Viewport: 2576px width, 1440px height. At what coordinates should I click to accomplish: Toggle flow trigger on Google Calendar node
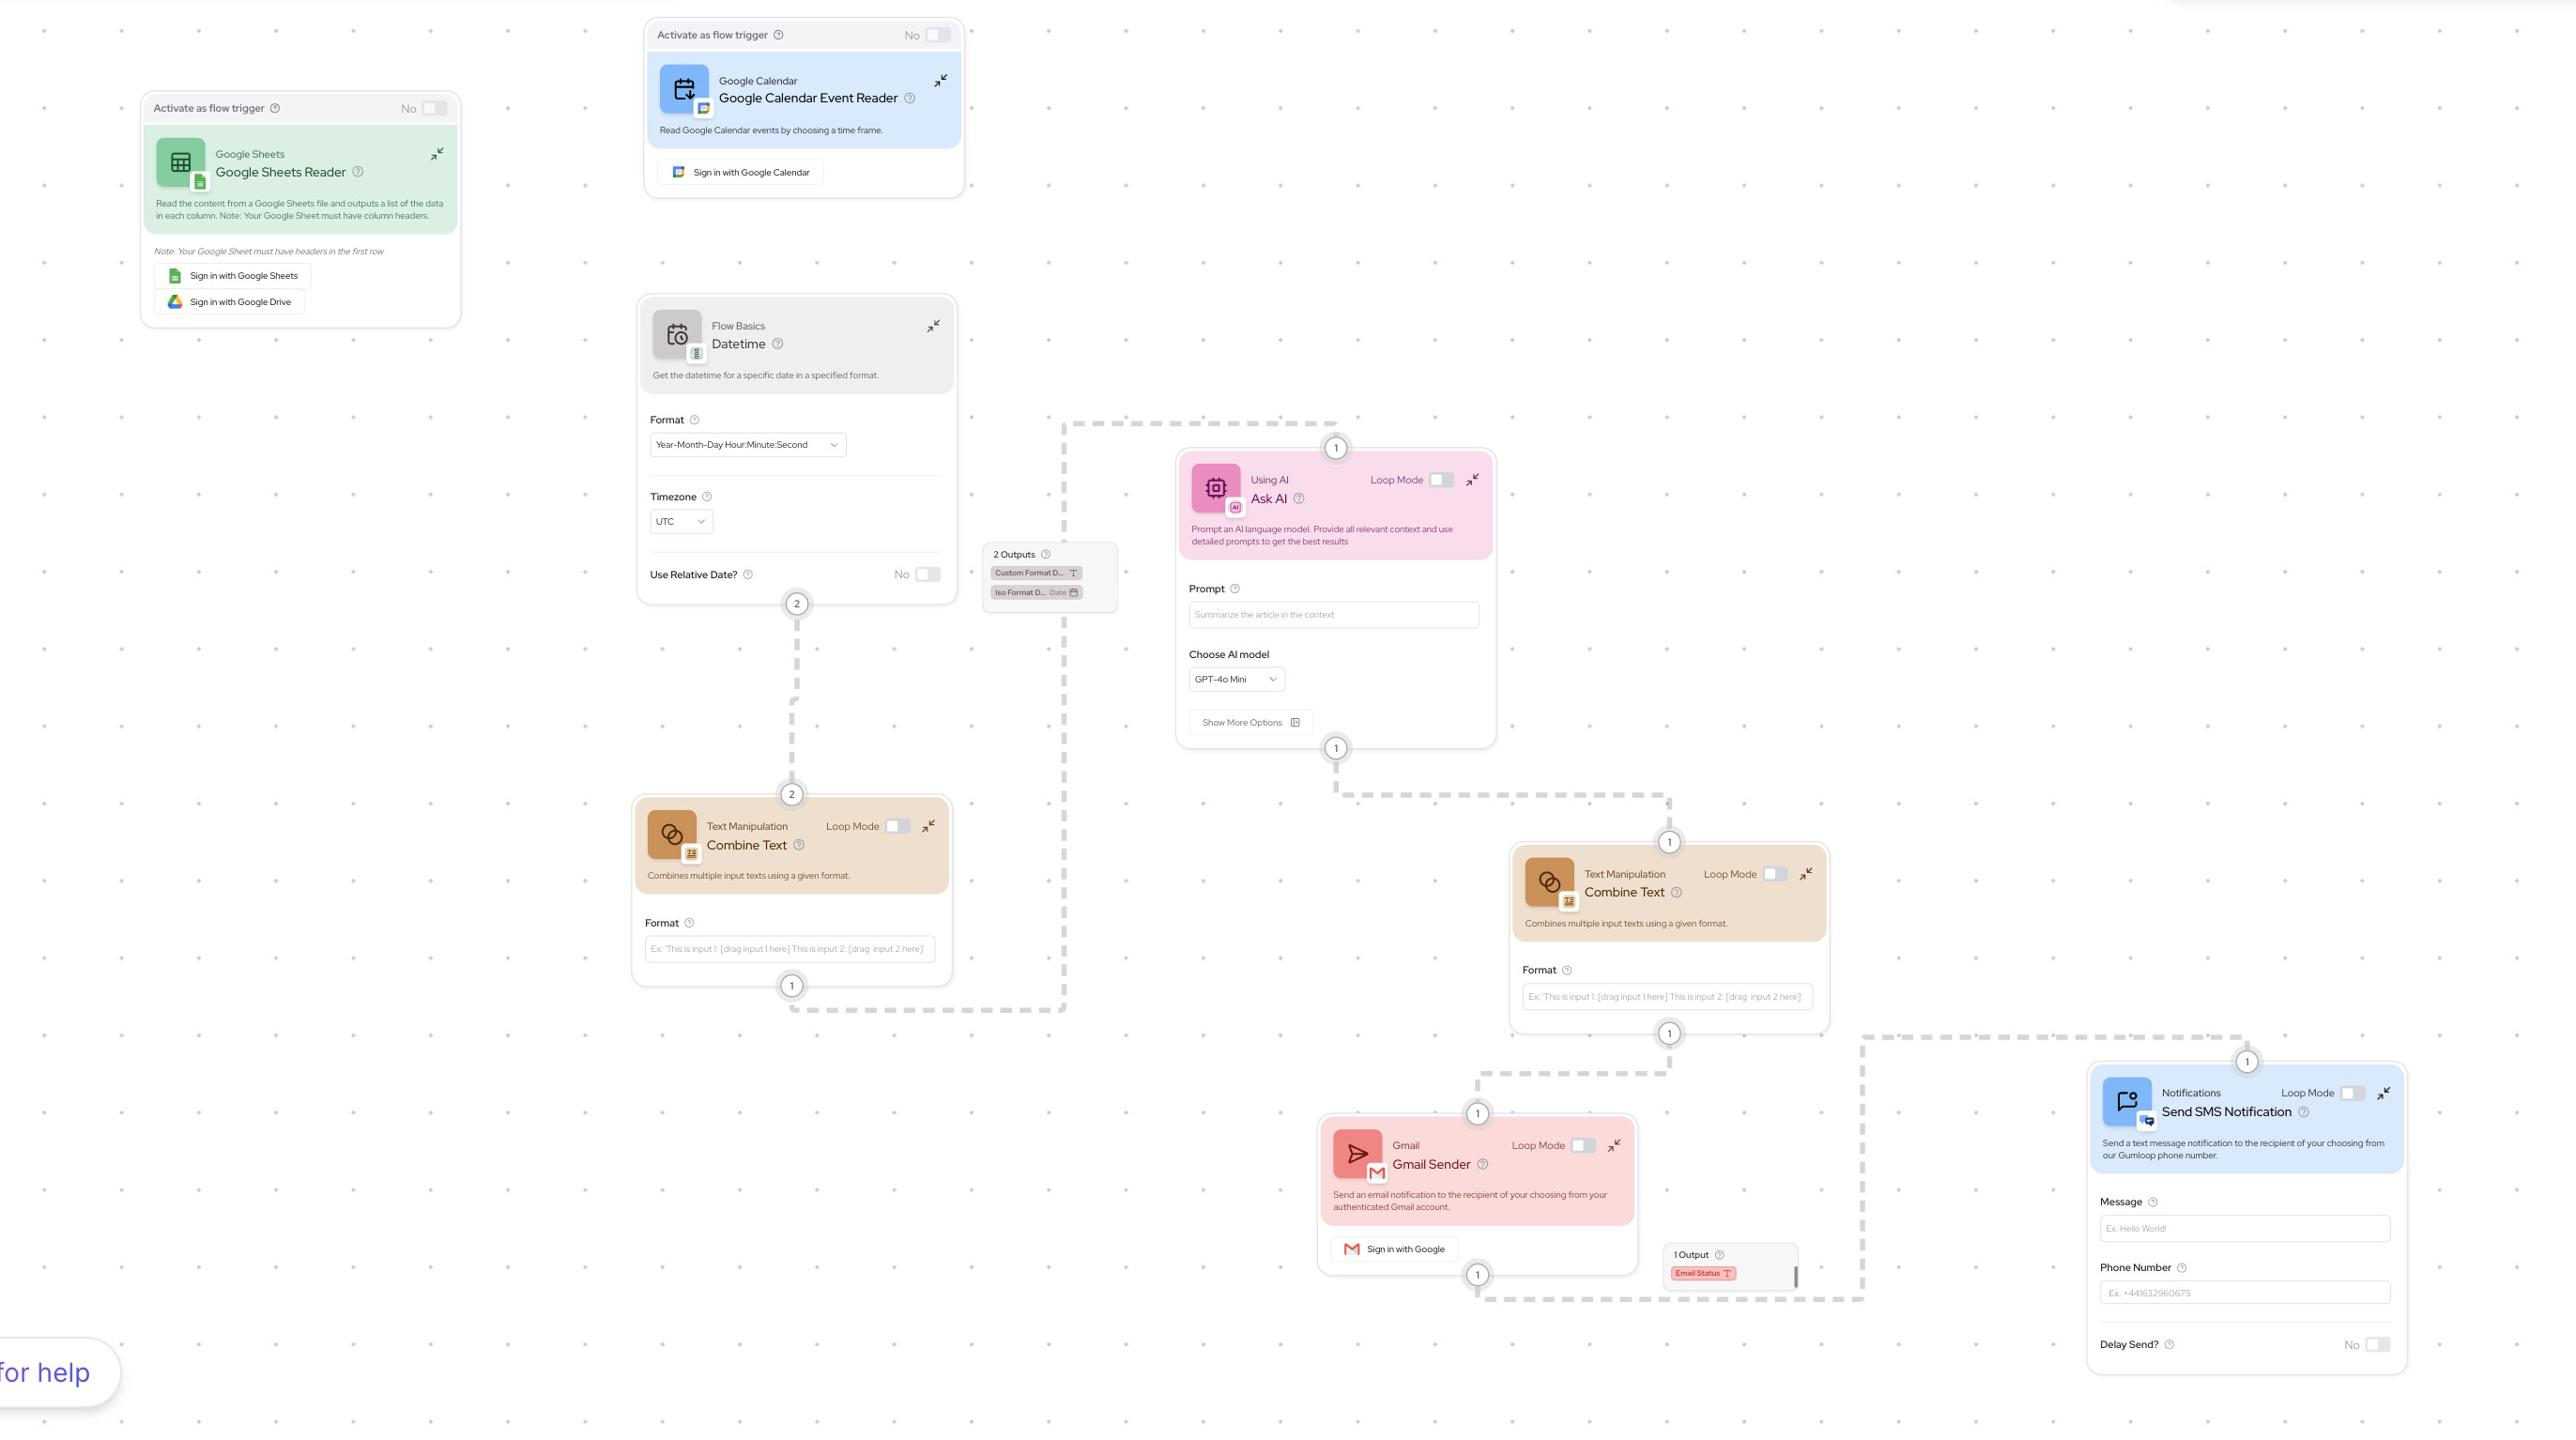point(938,35)
